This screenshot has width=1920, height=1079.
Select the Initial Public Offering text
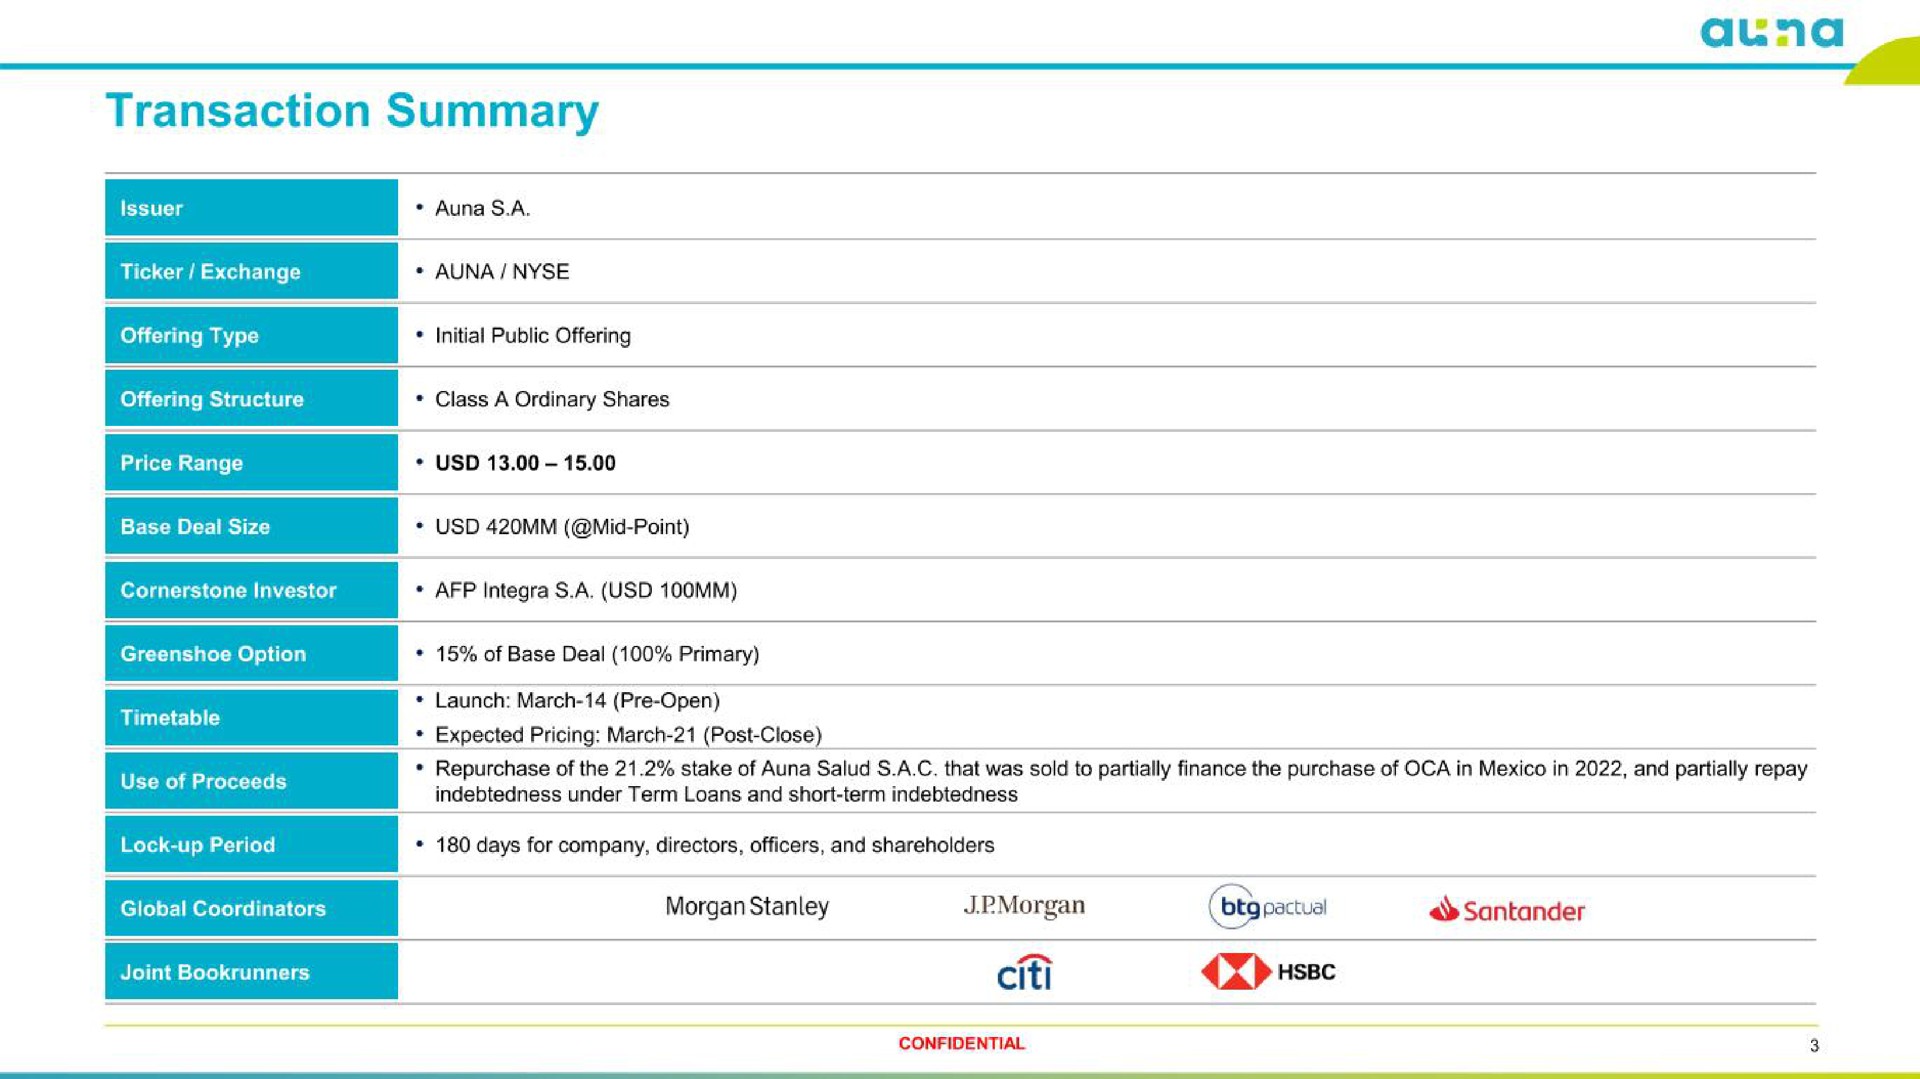533,336
